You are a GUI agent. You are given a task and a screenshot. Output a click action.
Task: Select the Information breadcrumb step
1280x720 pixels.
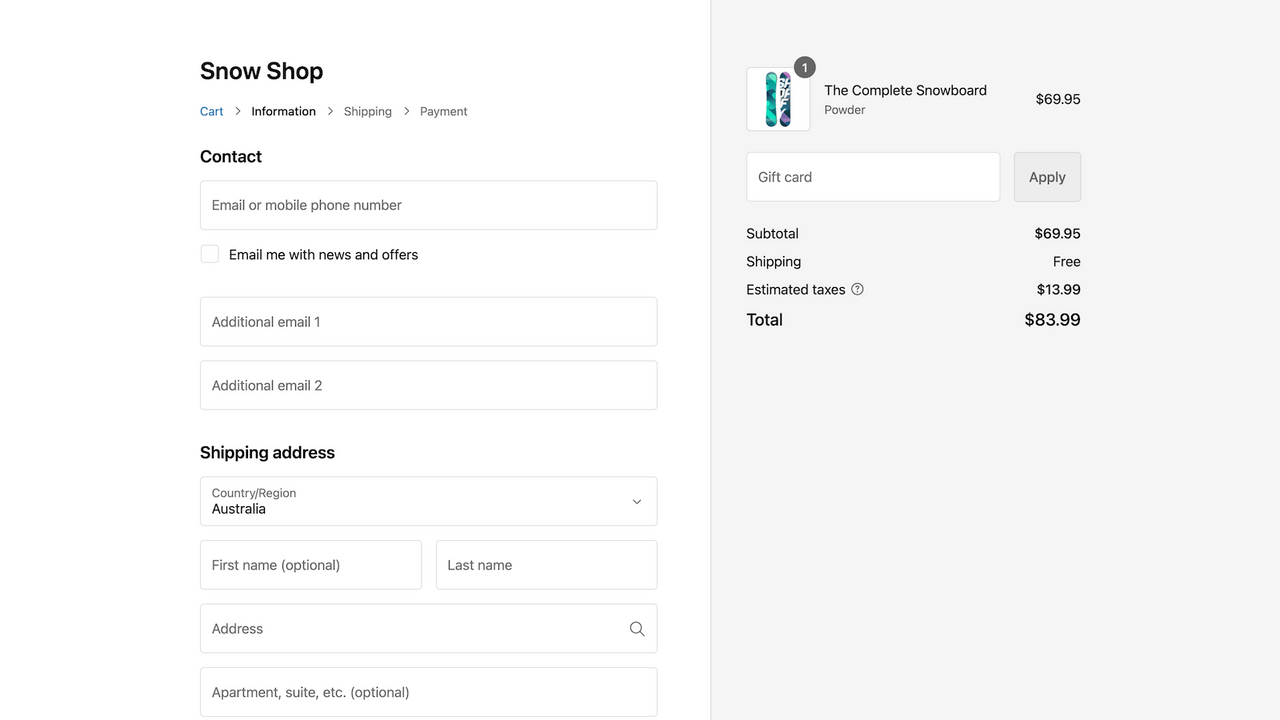[284, 111]
